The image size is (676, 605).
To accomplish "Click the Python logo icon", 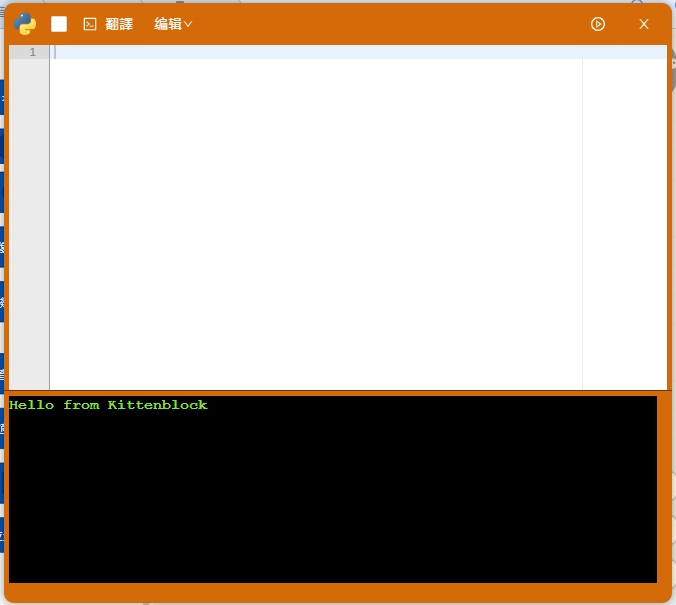I will tap(26, 24).
